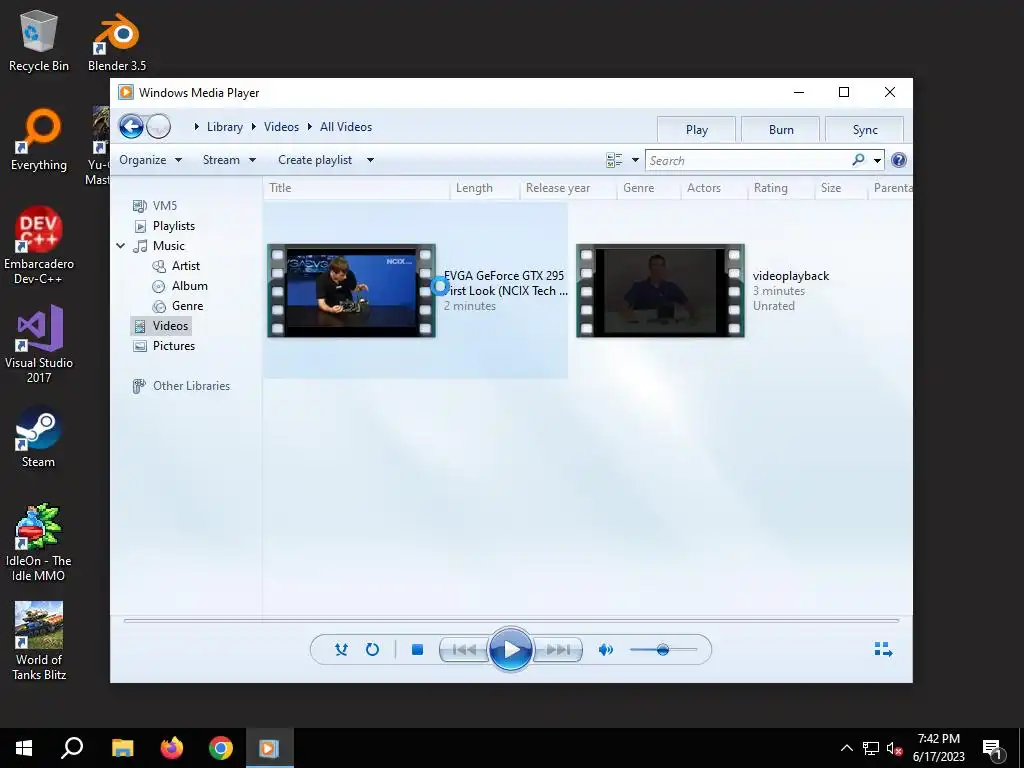The width and height of the screenshot is (1024, 768).
Task: Open the blue Help icon
Action: [899, 160]
